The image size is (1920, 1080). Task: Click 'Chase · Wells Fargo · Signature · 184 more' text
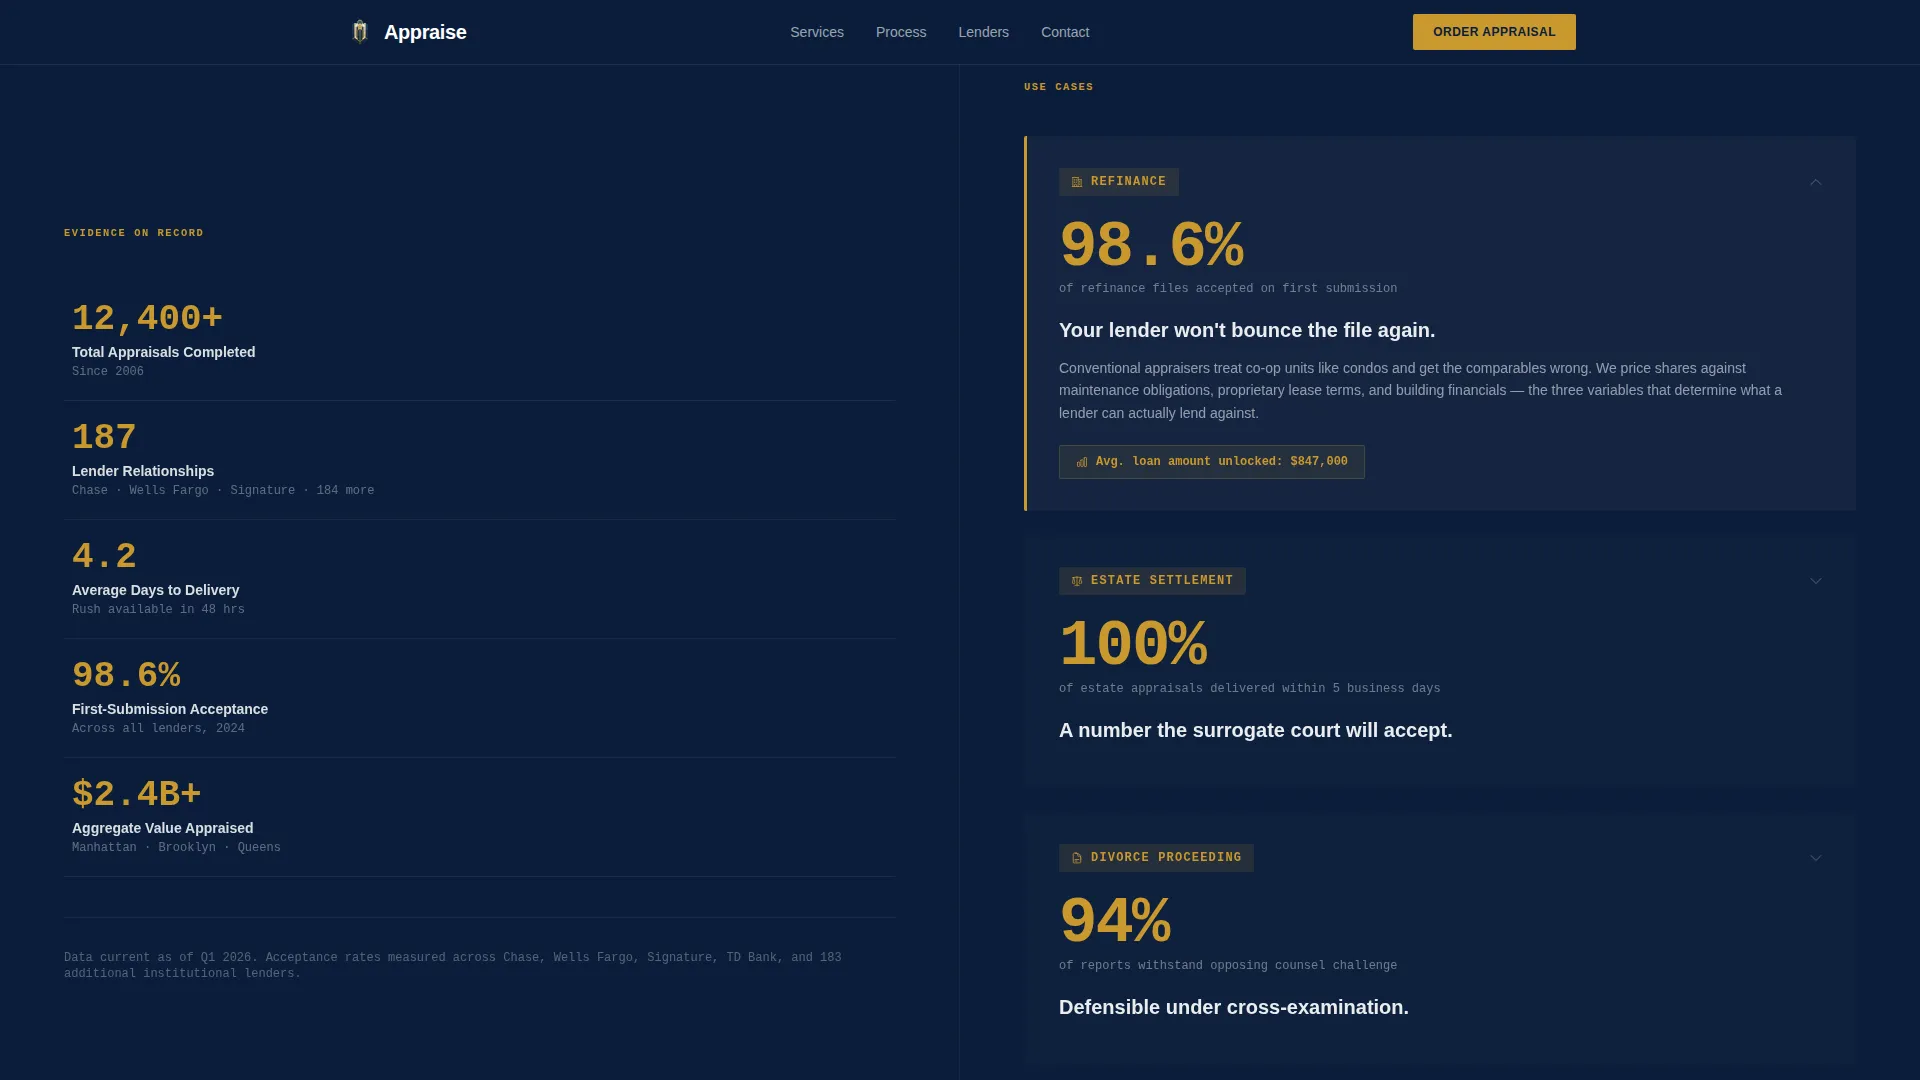pos(223,491)
